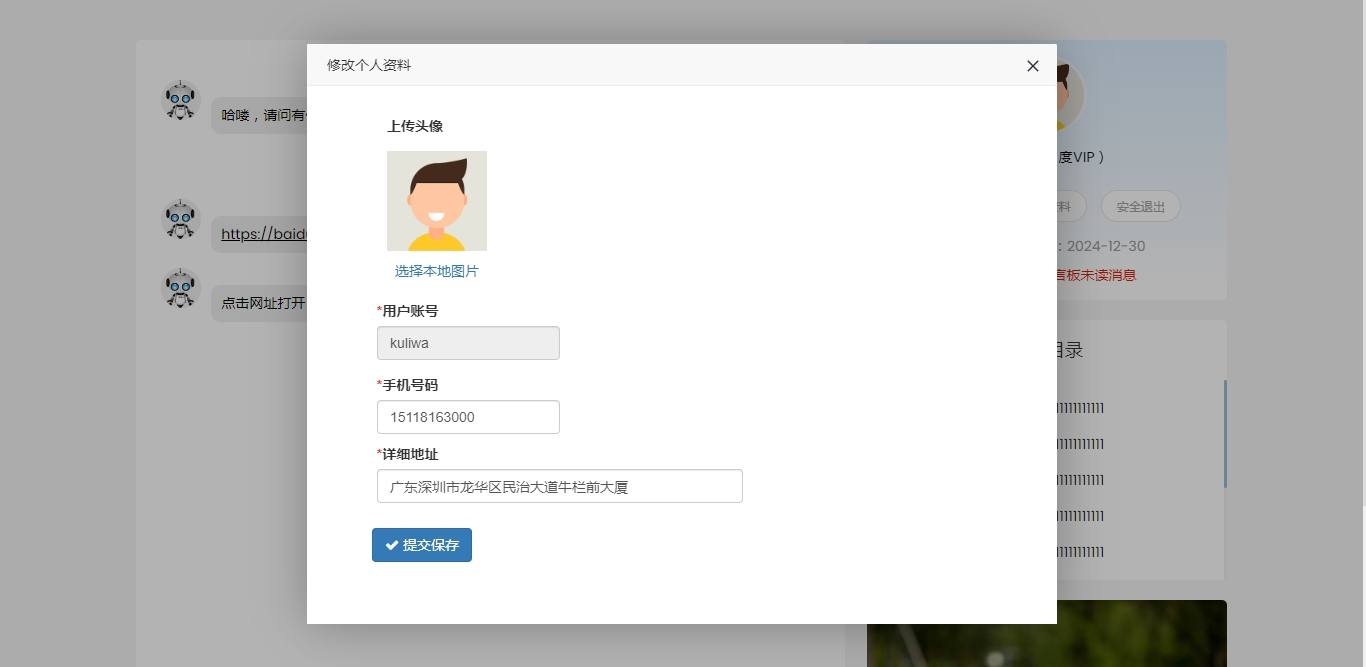Click the 安全退出 logout button

[x=1140, y=207]
